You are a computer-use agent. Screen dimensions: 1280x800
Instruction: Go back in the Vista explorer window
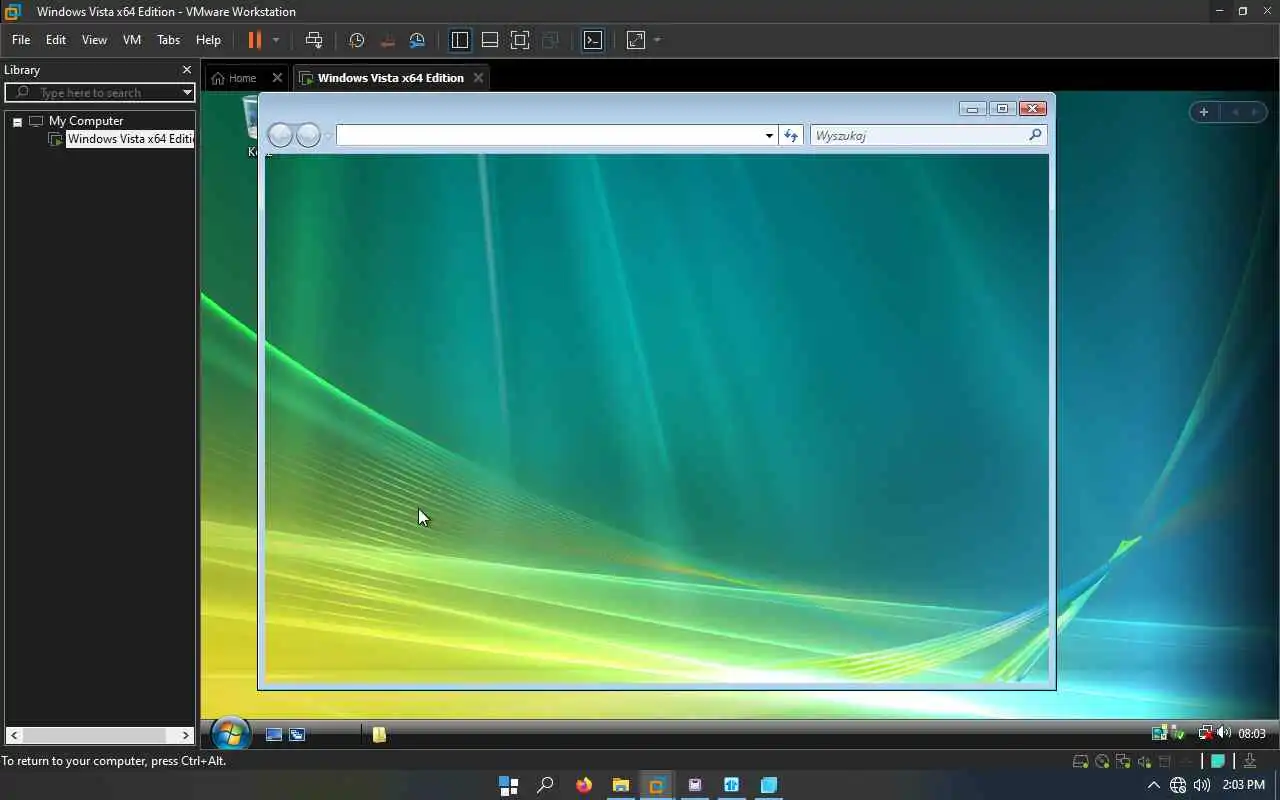coord(281,135)
